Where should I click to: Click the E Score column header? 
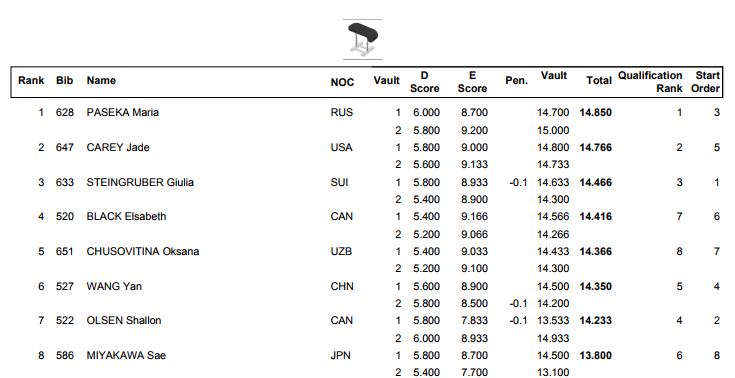coord(472,82)
